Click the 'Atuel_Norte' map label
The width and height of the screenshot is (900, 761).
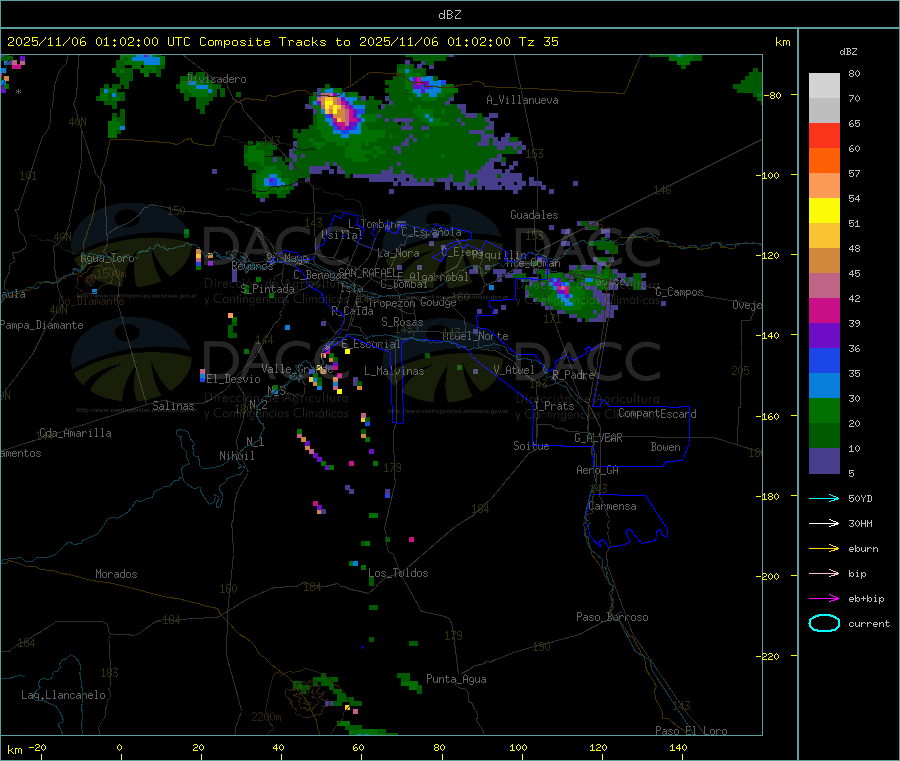click(475, 336)
